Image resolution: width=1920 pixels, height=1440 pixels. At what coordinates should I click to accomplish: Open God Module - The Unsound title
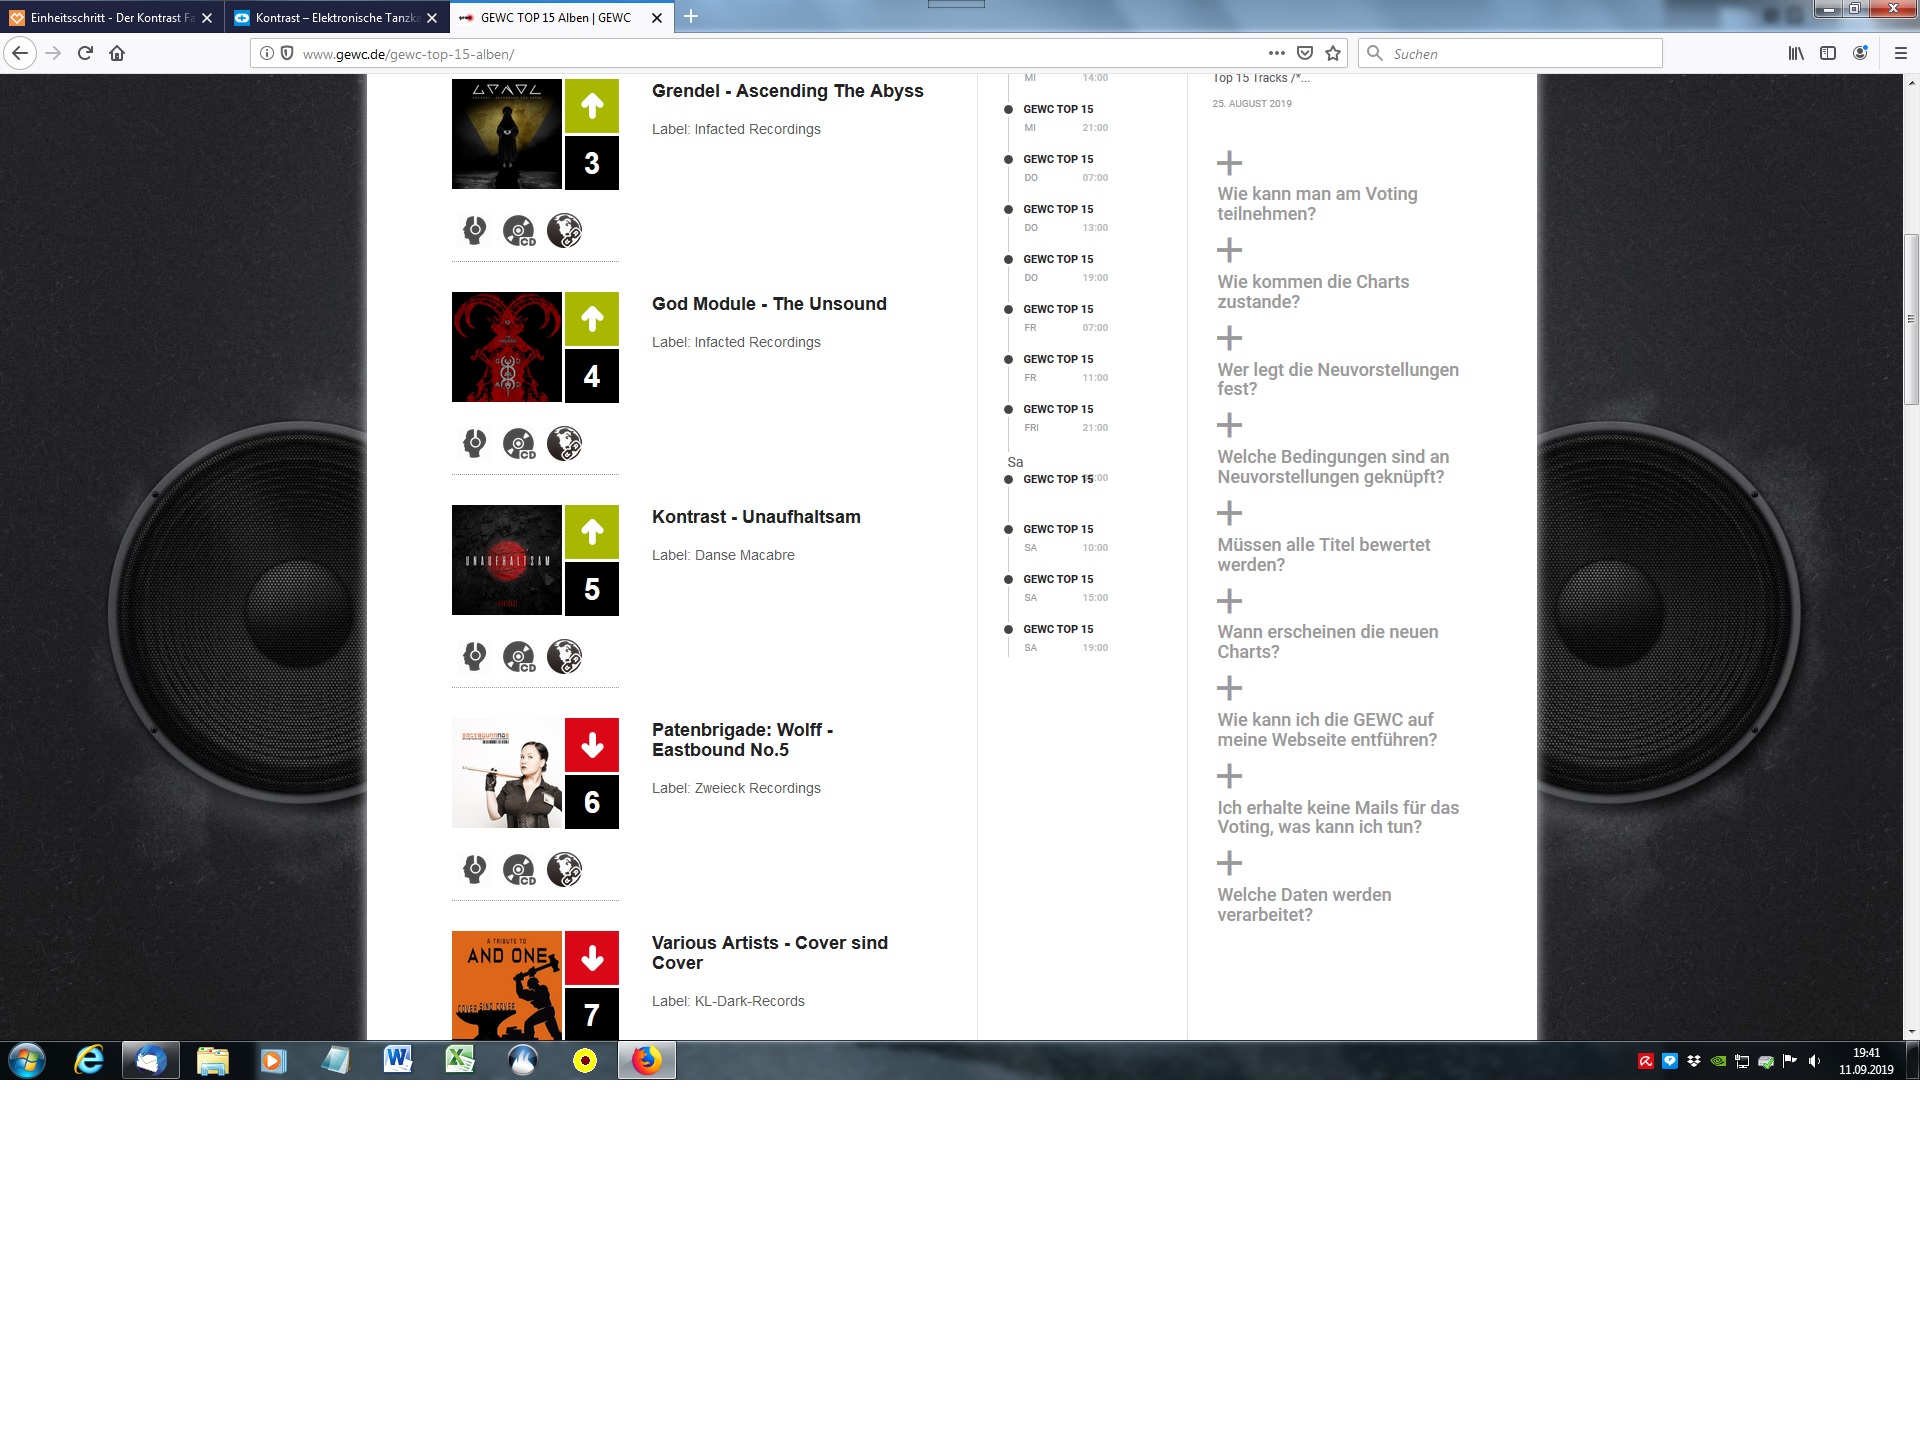pyautogui.click(x=769, y=304)
